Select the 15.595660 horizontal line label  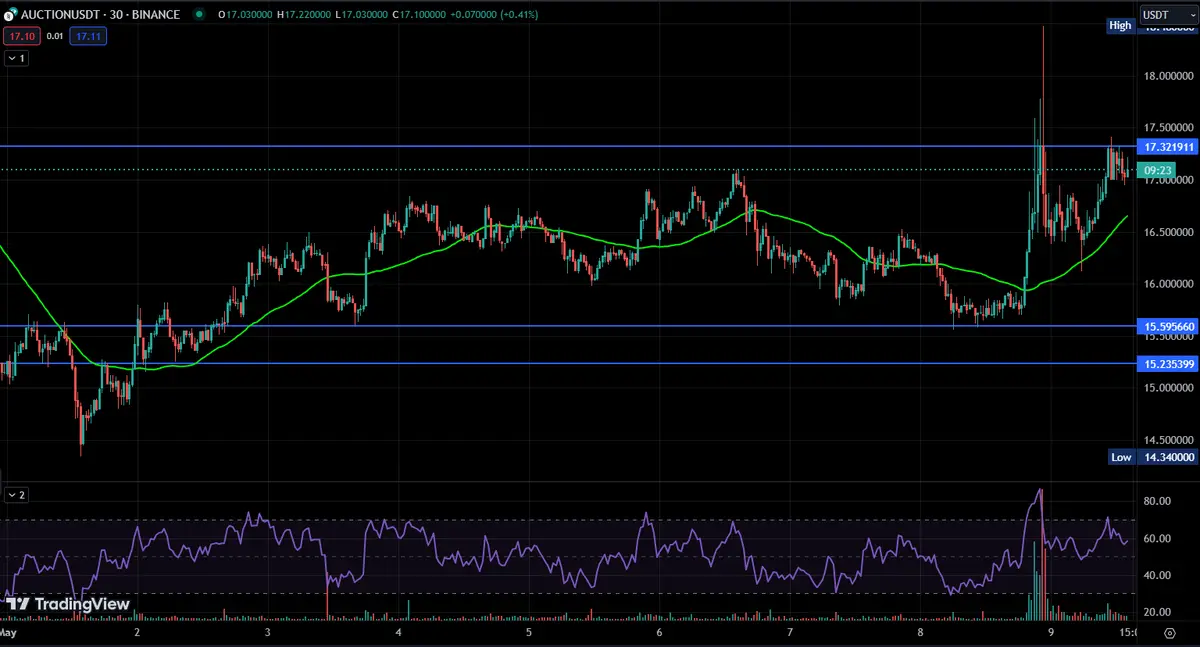[x=1167, y=326]
